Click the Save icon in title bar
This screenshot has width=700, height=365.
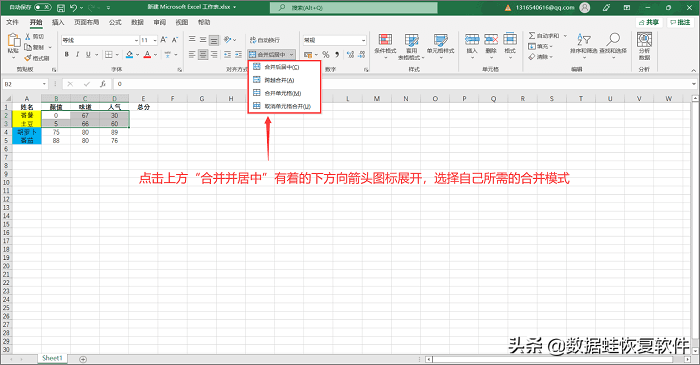[61, 8]
